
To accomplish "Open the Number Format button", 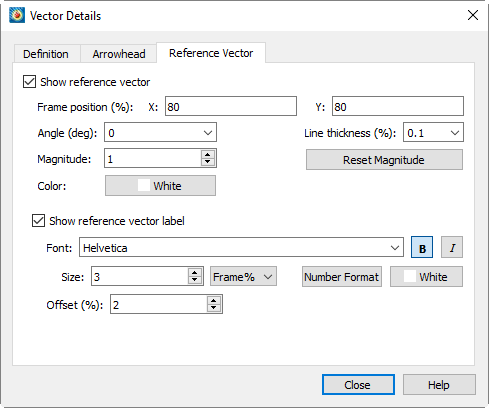I will [342, 277].
